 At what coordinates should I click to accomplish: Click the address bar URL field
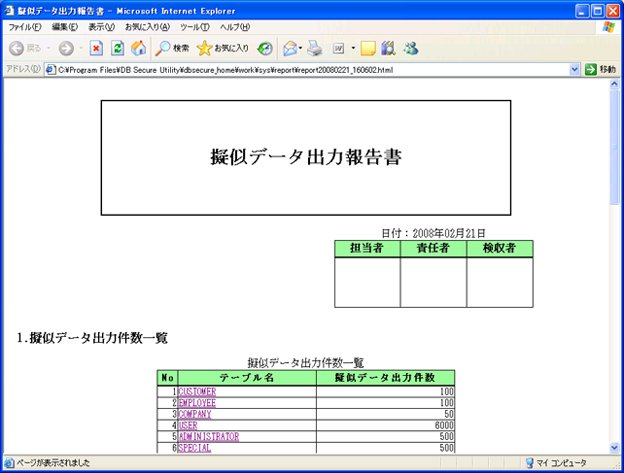pyautogui.click(x=312, y=70)
